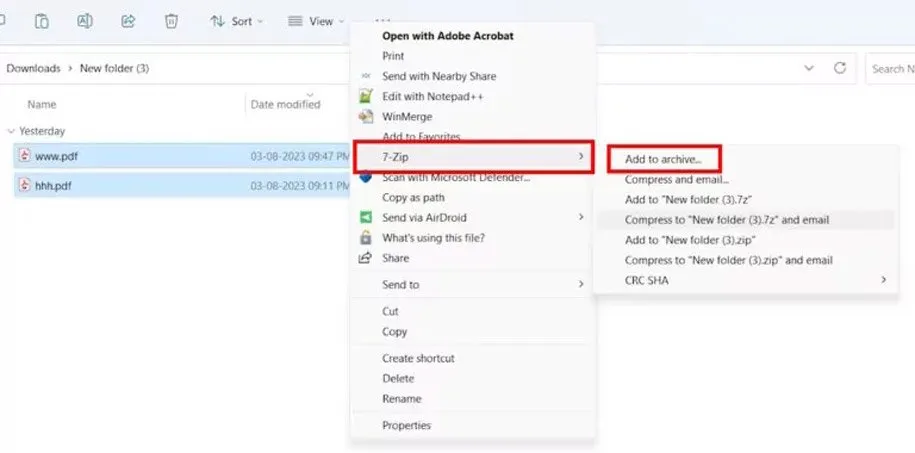Click the Notepad++ icon in the context menu

click(365, 96)
